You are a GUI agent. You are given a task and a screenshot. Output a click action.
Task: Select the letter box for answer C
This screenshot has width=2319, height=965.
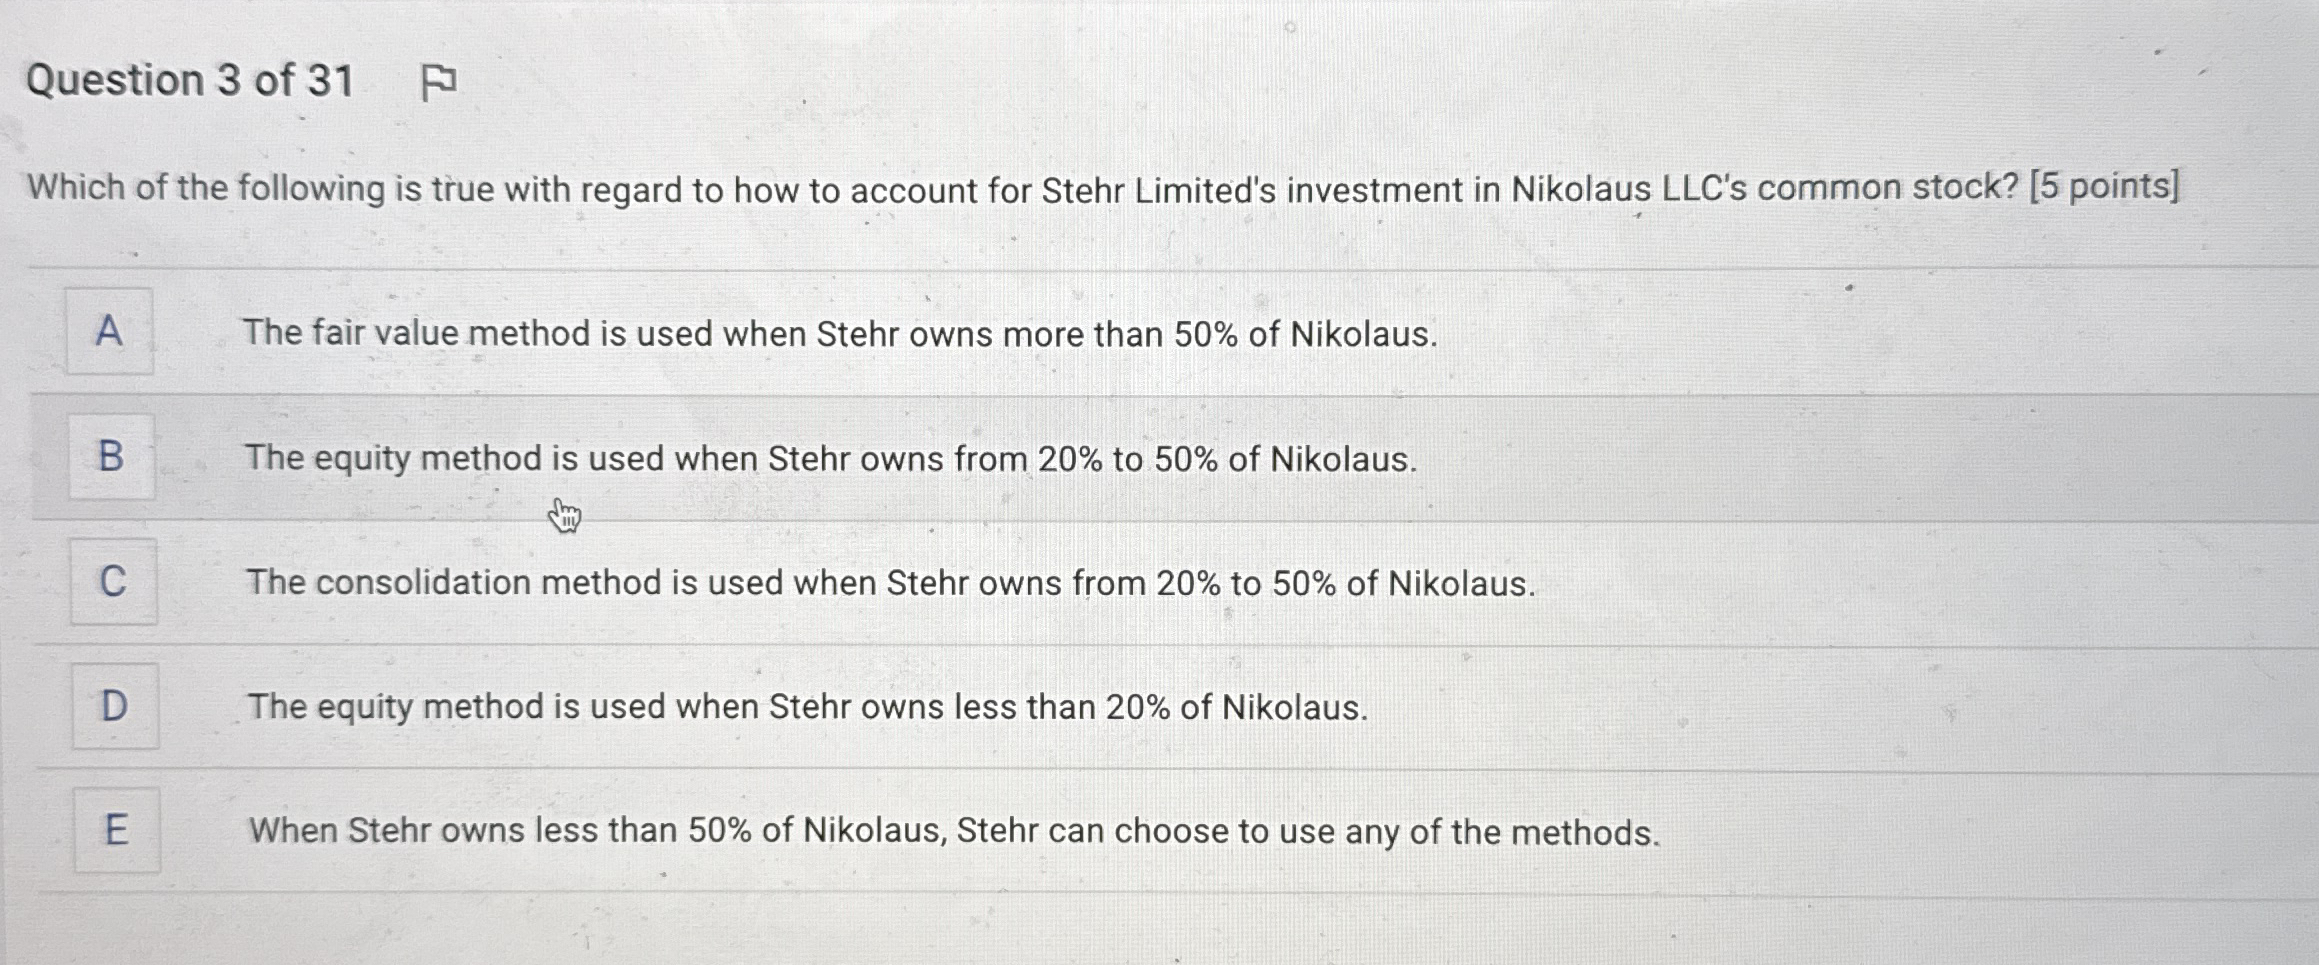(113, 583)
